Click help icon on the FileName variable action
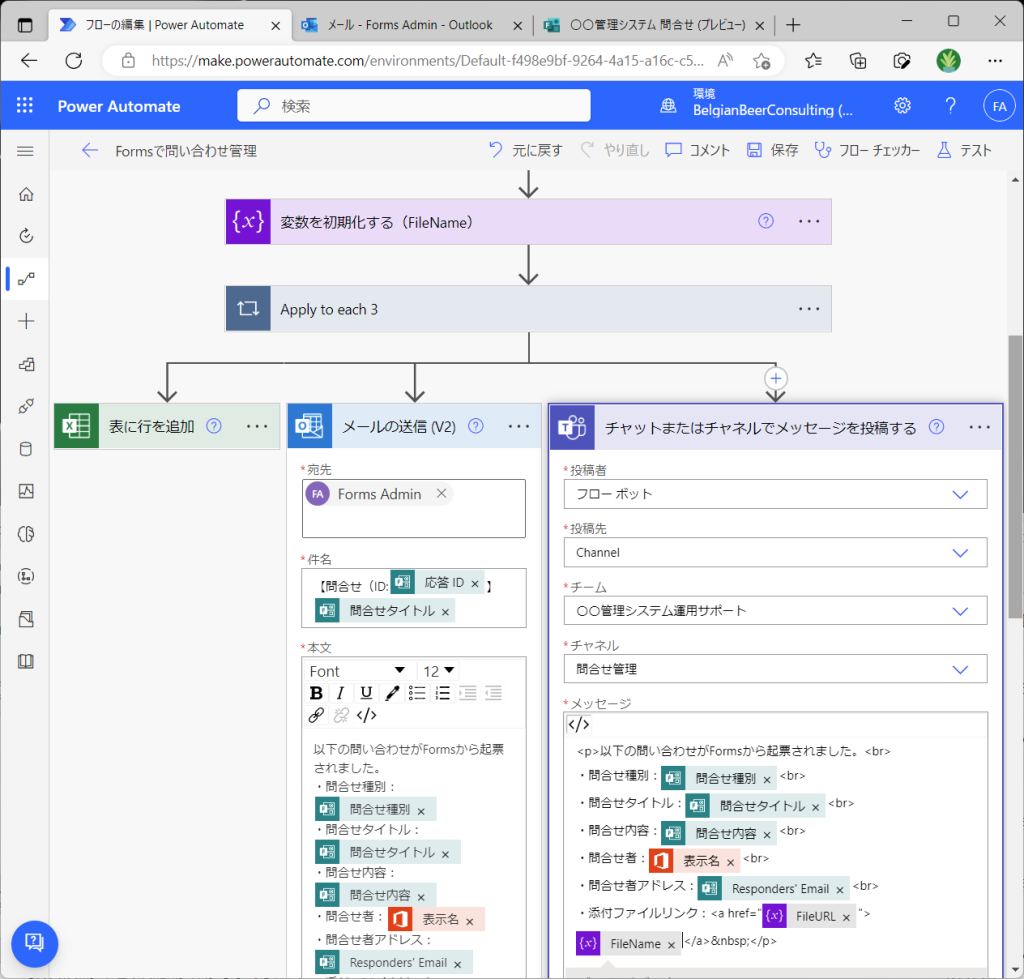The height and width of the screenshot is (979, 1024). click(765, 221)
